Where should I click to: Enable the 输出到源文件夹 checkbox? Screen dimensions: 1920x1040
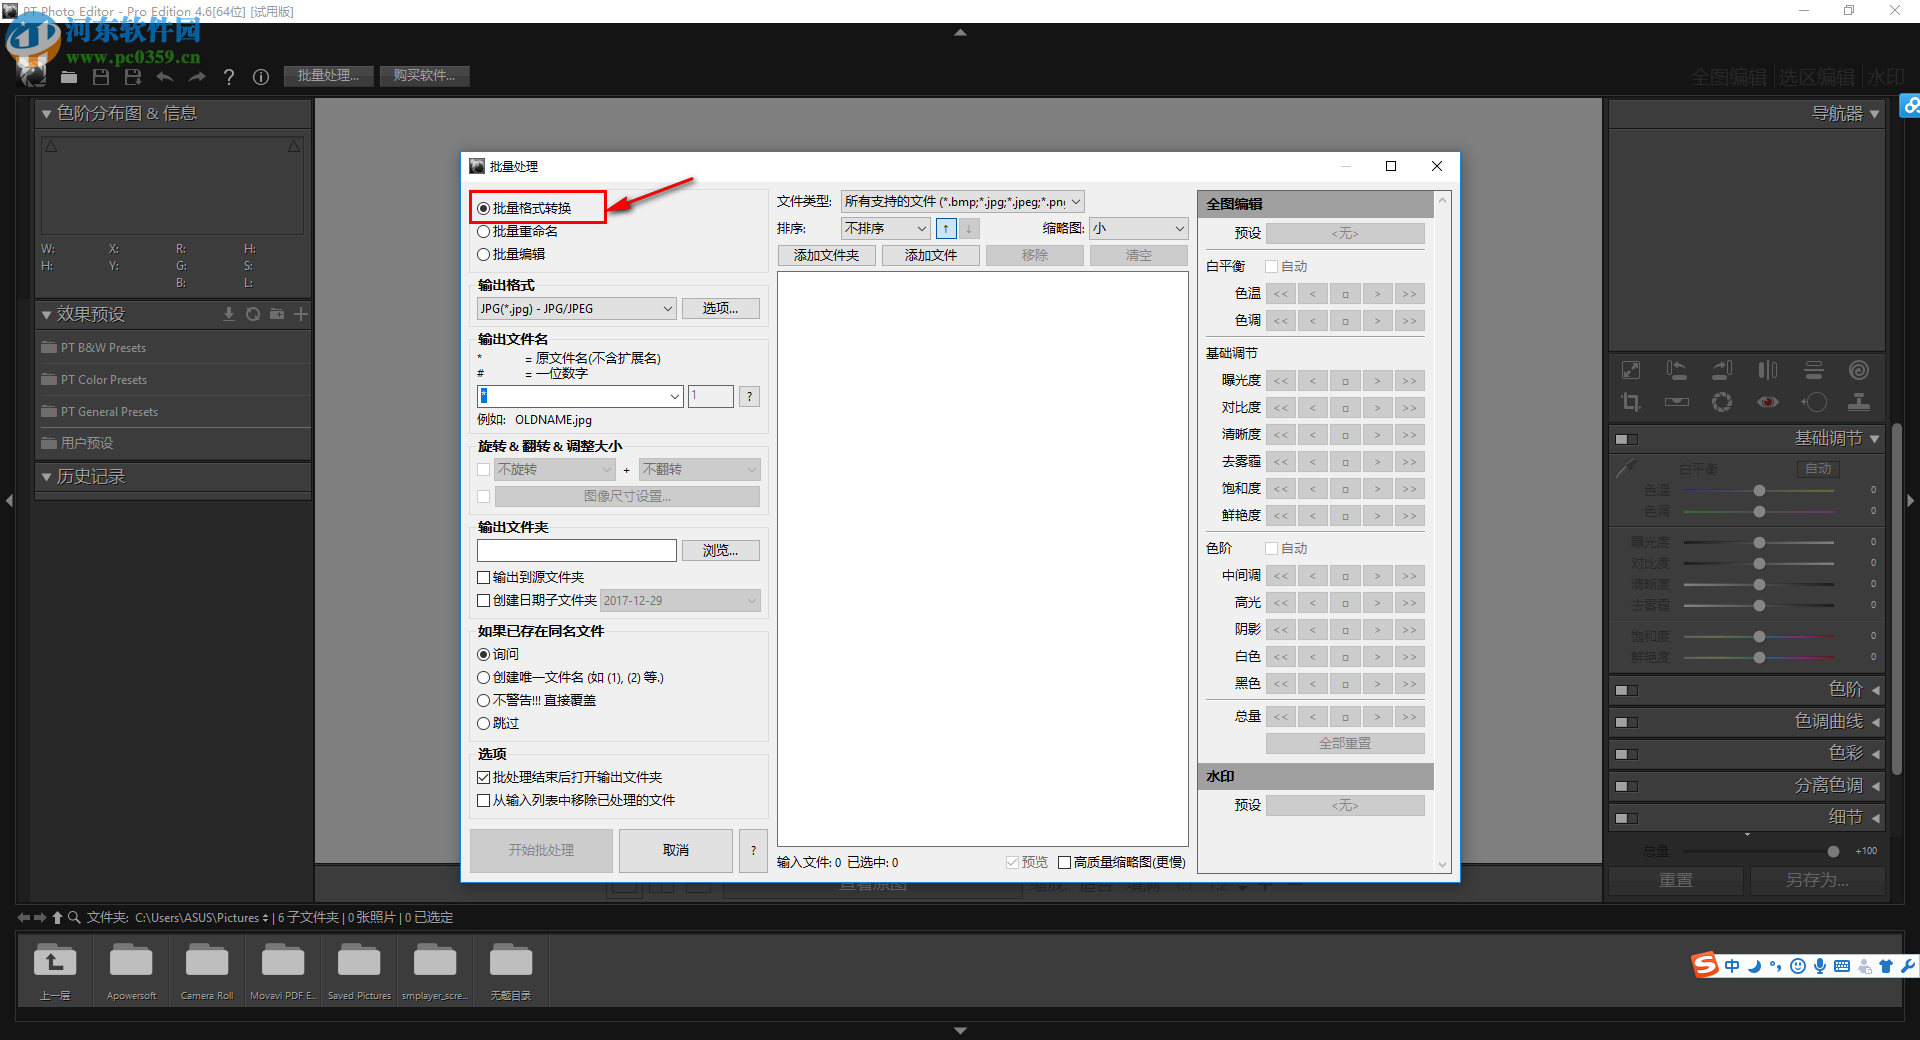[485, 577]
